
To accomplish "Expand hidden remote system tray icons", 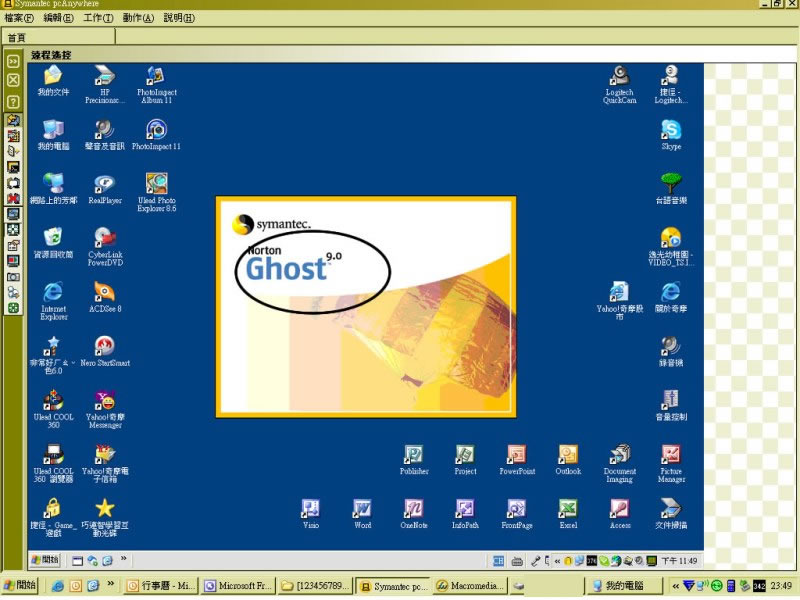I will (557, 561).
